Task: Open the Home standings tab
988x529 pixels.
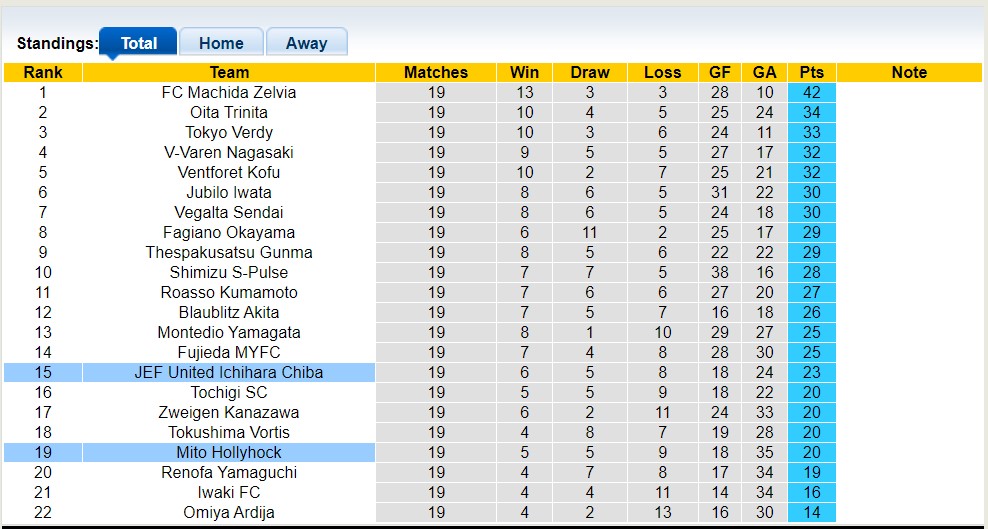Action: click(x=221, y=43)
